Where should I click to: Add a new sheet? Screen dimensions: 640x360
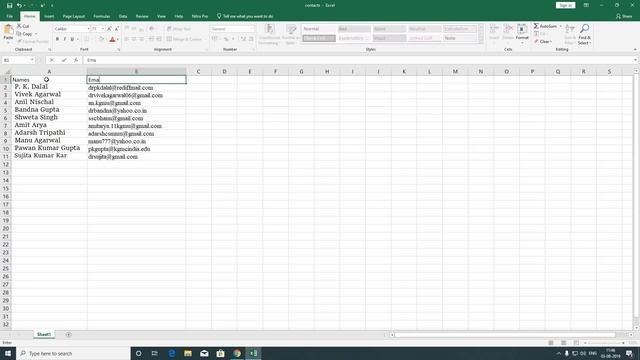coord(68,335)
